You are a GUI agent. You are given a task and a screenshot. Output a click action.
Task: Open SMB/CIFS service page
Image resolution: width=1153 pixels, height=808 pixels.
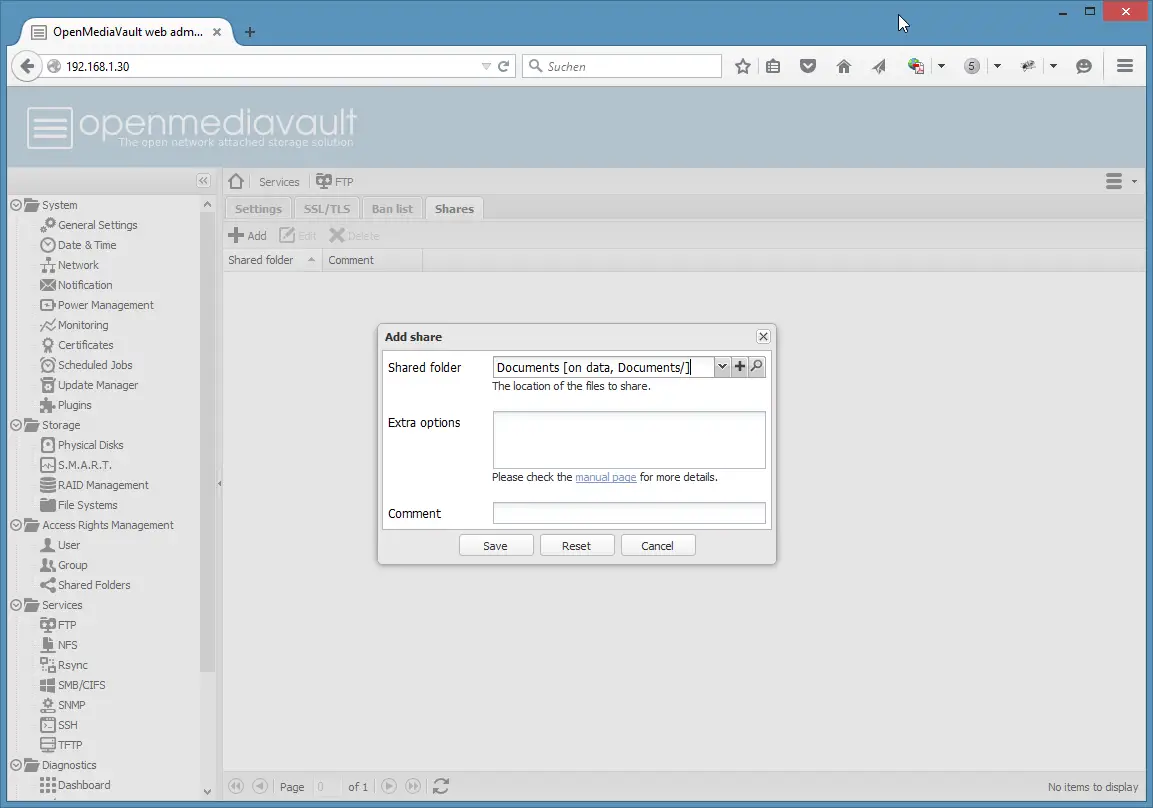point(81,685)
